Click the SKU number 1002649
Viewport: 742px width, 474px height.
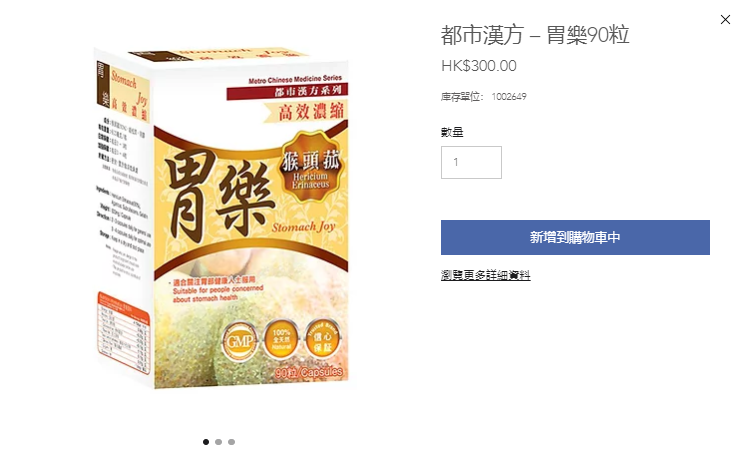coord(509,97)
